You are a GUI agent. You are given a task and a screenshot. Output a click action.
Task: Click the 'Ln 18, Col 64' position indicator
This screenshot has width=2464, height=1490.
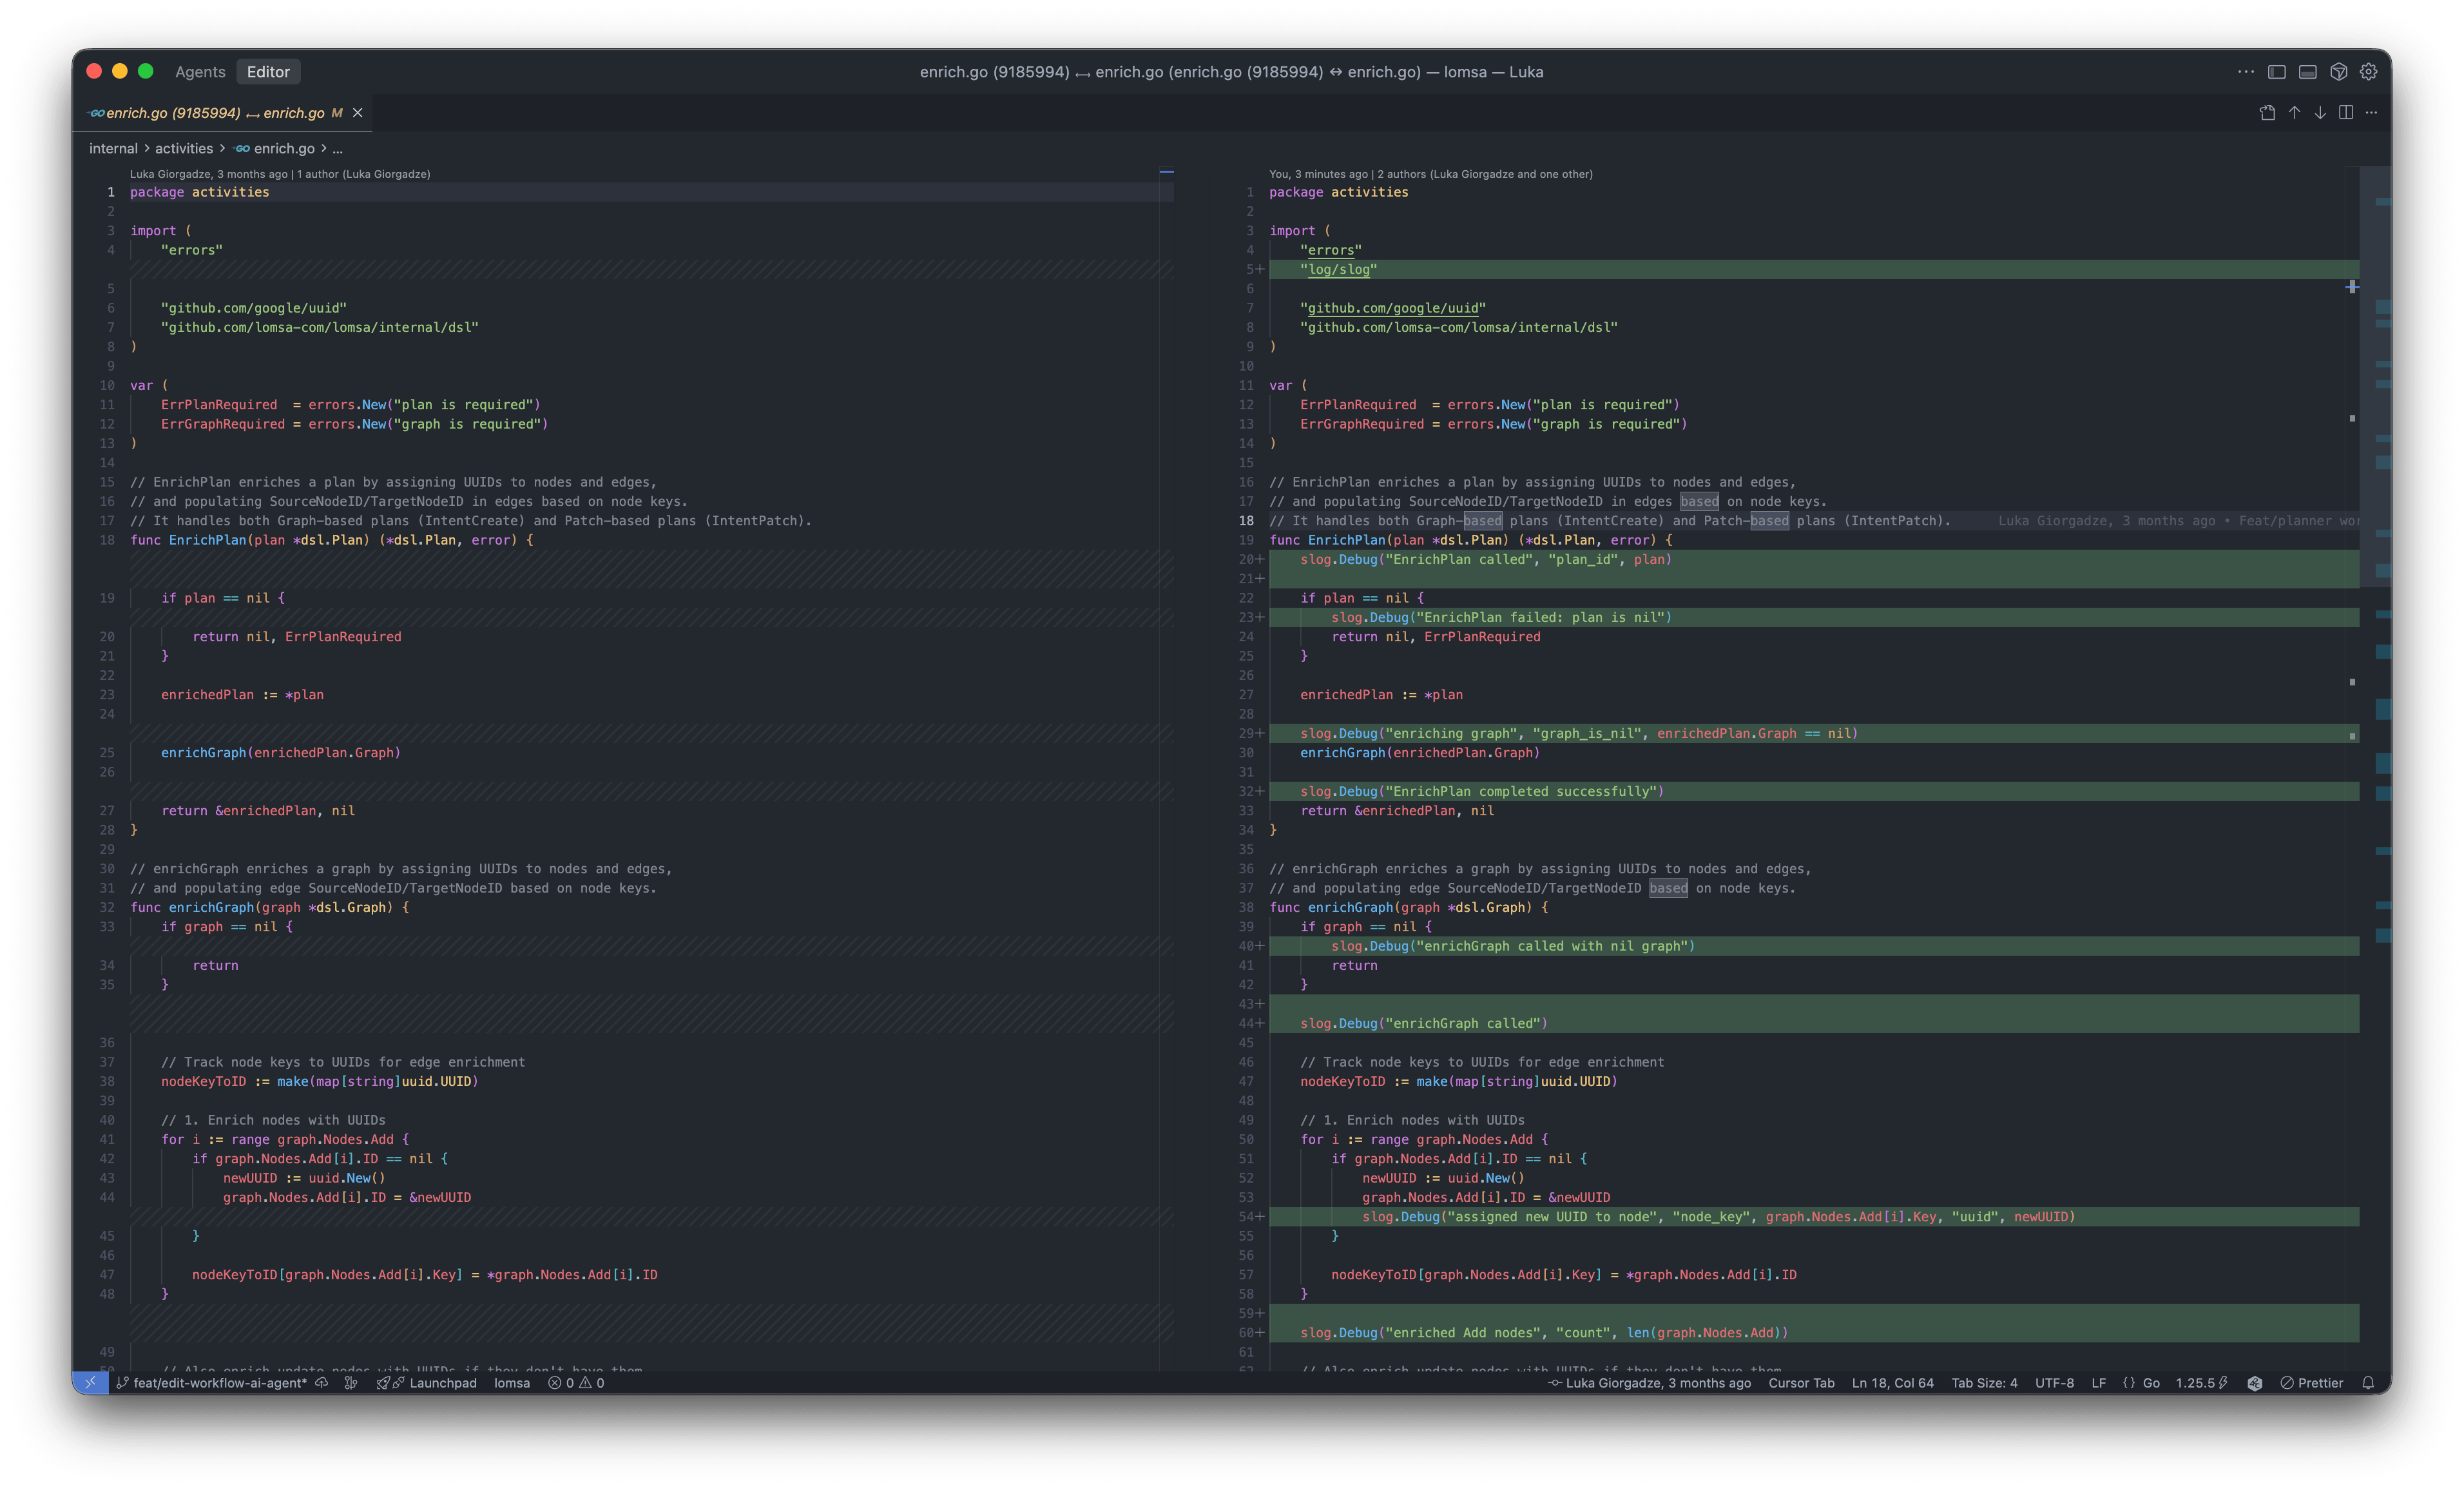(1892, 1383)
